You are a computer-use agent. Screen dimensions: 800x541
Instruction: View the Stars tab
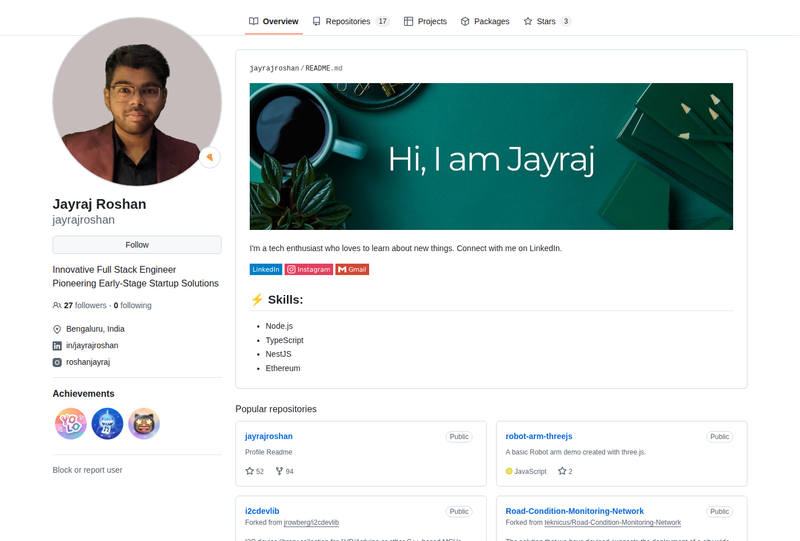[x=546, y=21]
